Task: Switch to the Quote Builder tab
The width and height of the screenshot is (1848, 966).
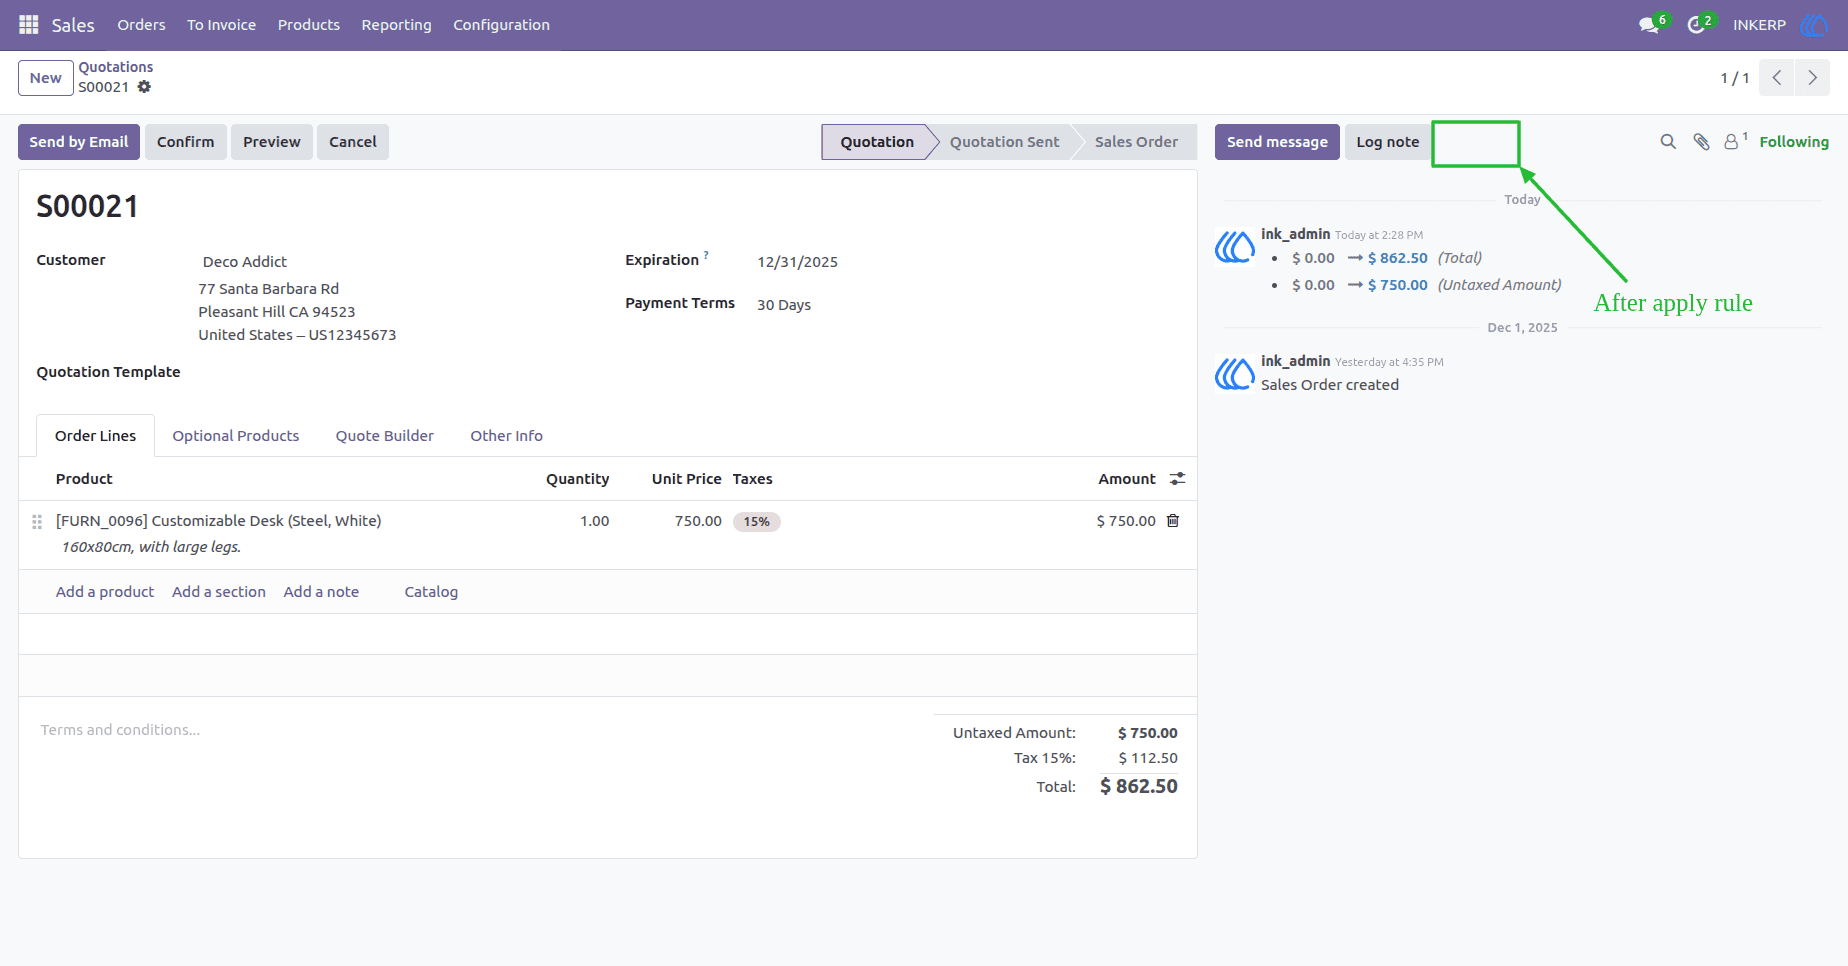Action: [x=385, y=436]
